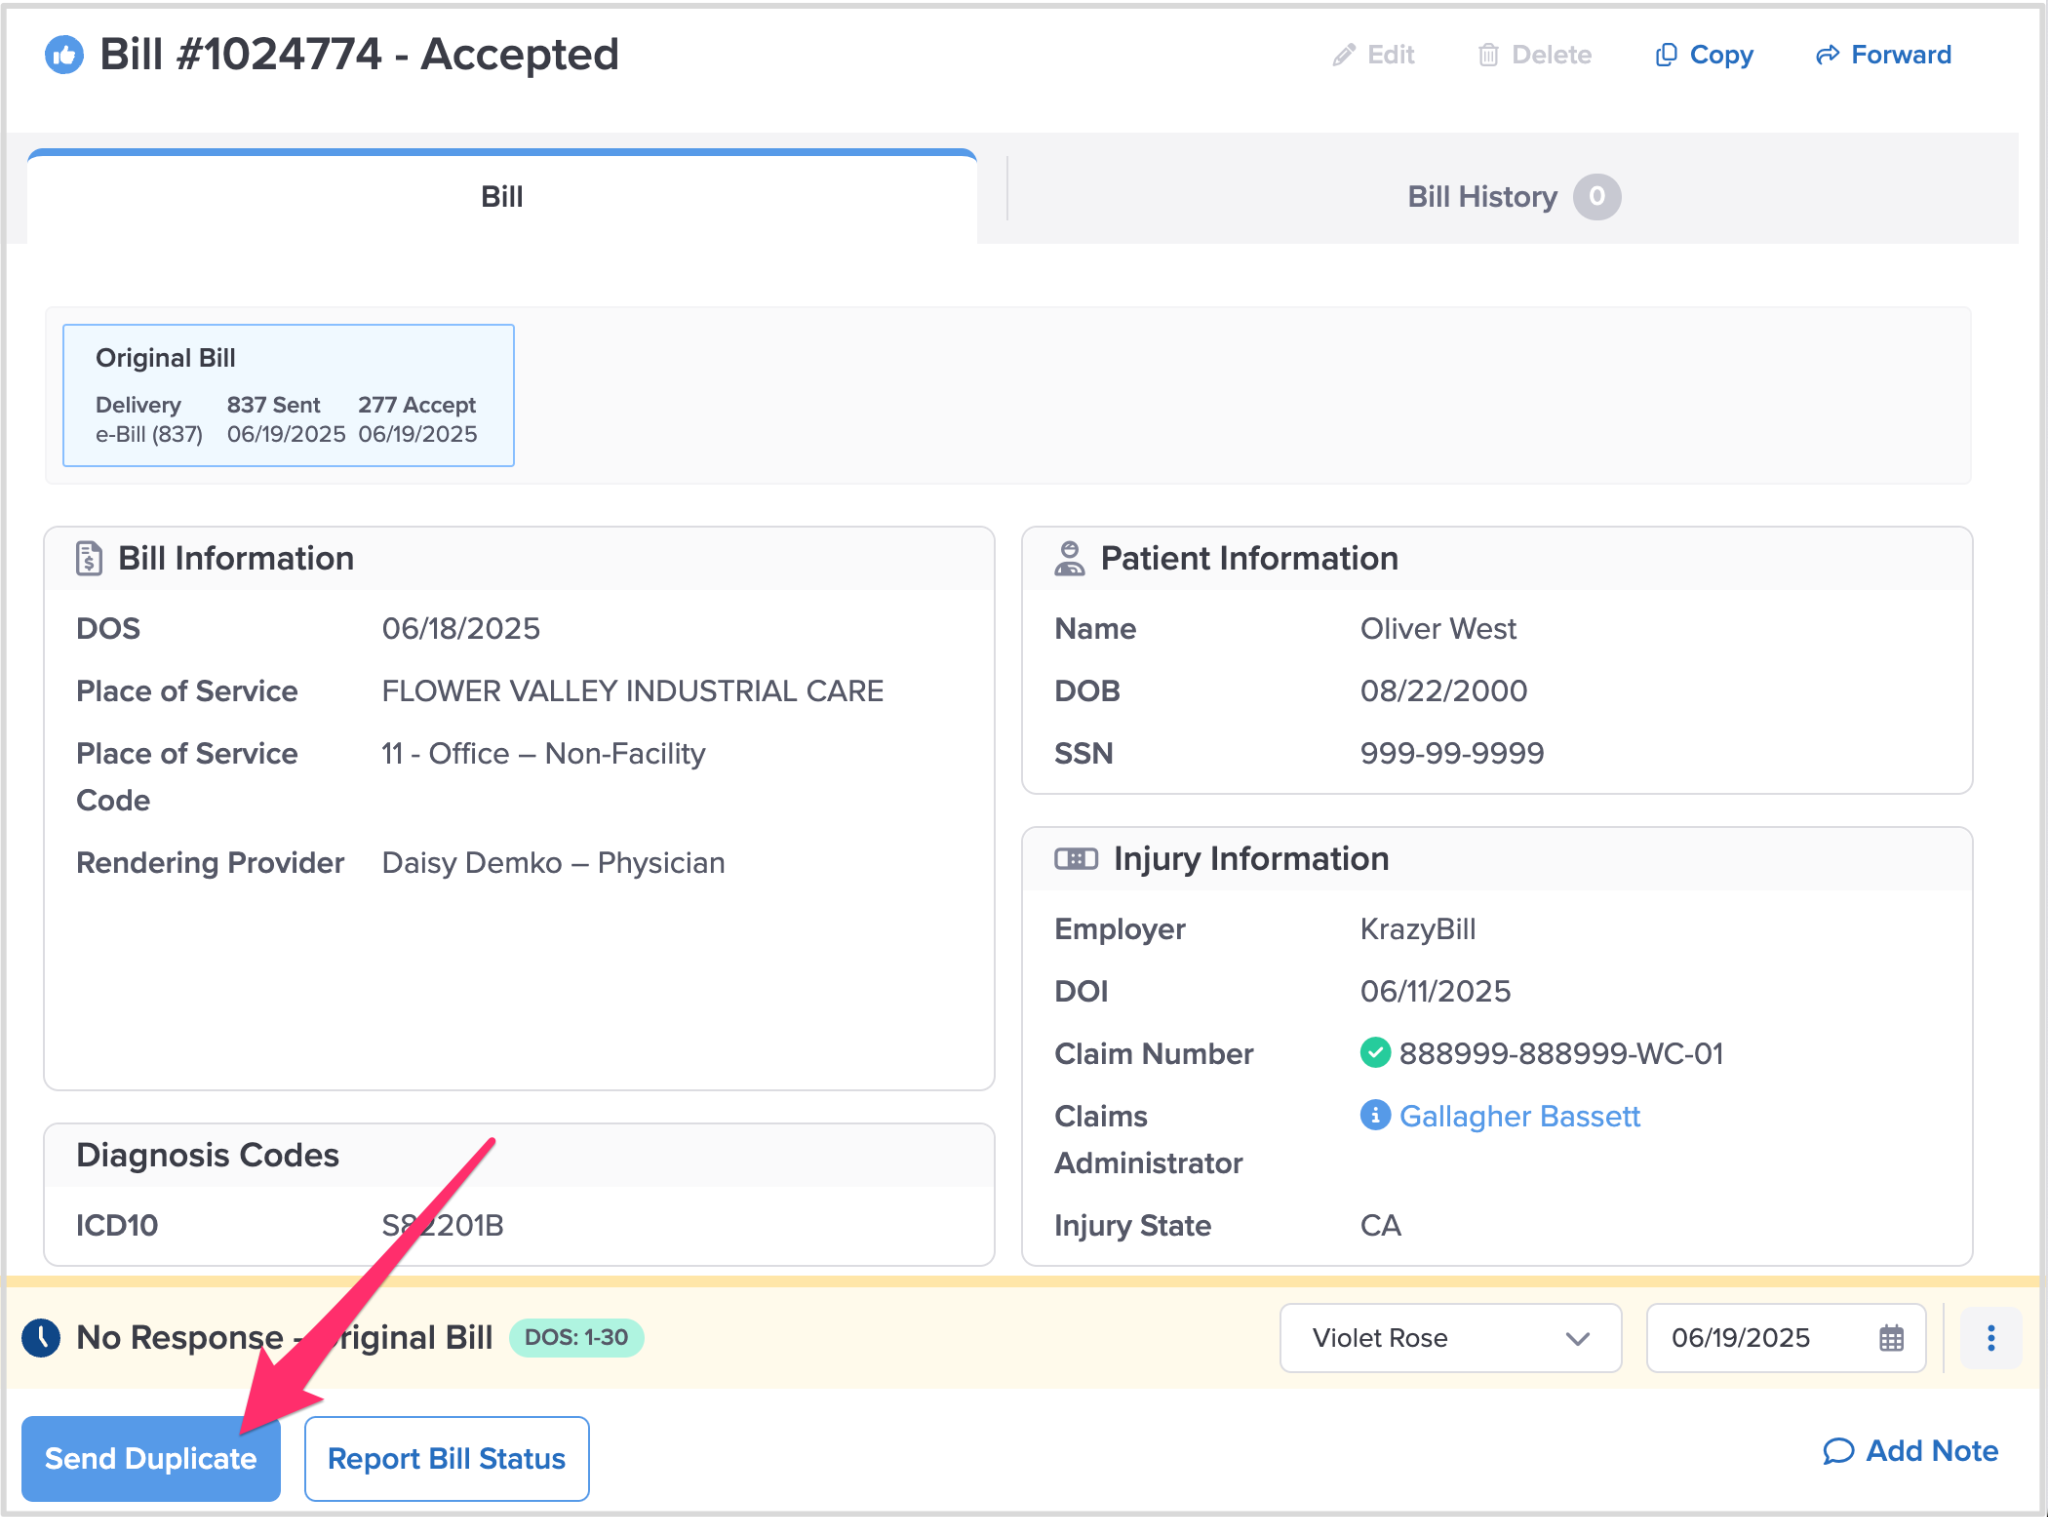Click the 06/19/2025 due date field
The width and height of the screenshot is (2048, 1517).
click(1741, 1338)
